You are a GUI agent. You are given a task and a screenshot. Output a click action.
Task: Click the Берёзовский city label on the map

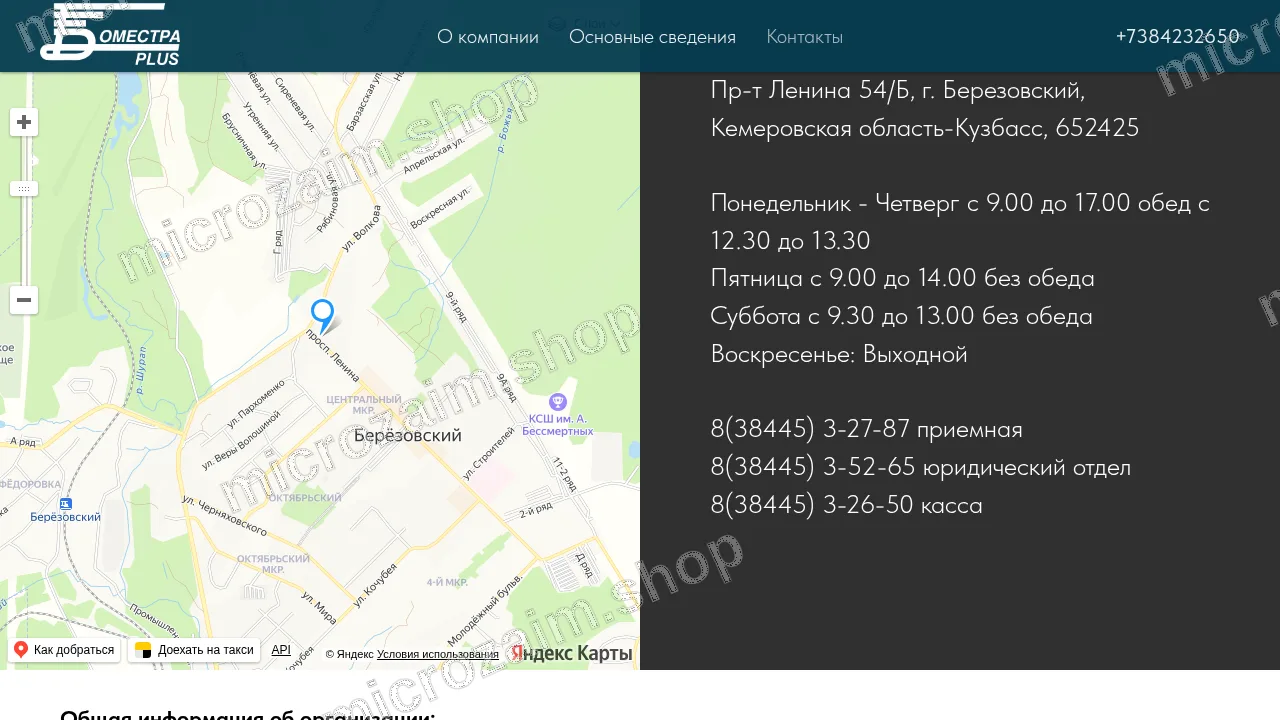407,436
